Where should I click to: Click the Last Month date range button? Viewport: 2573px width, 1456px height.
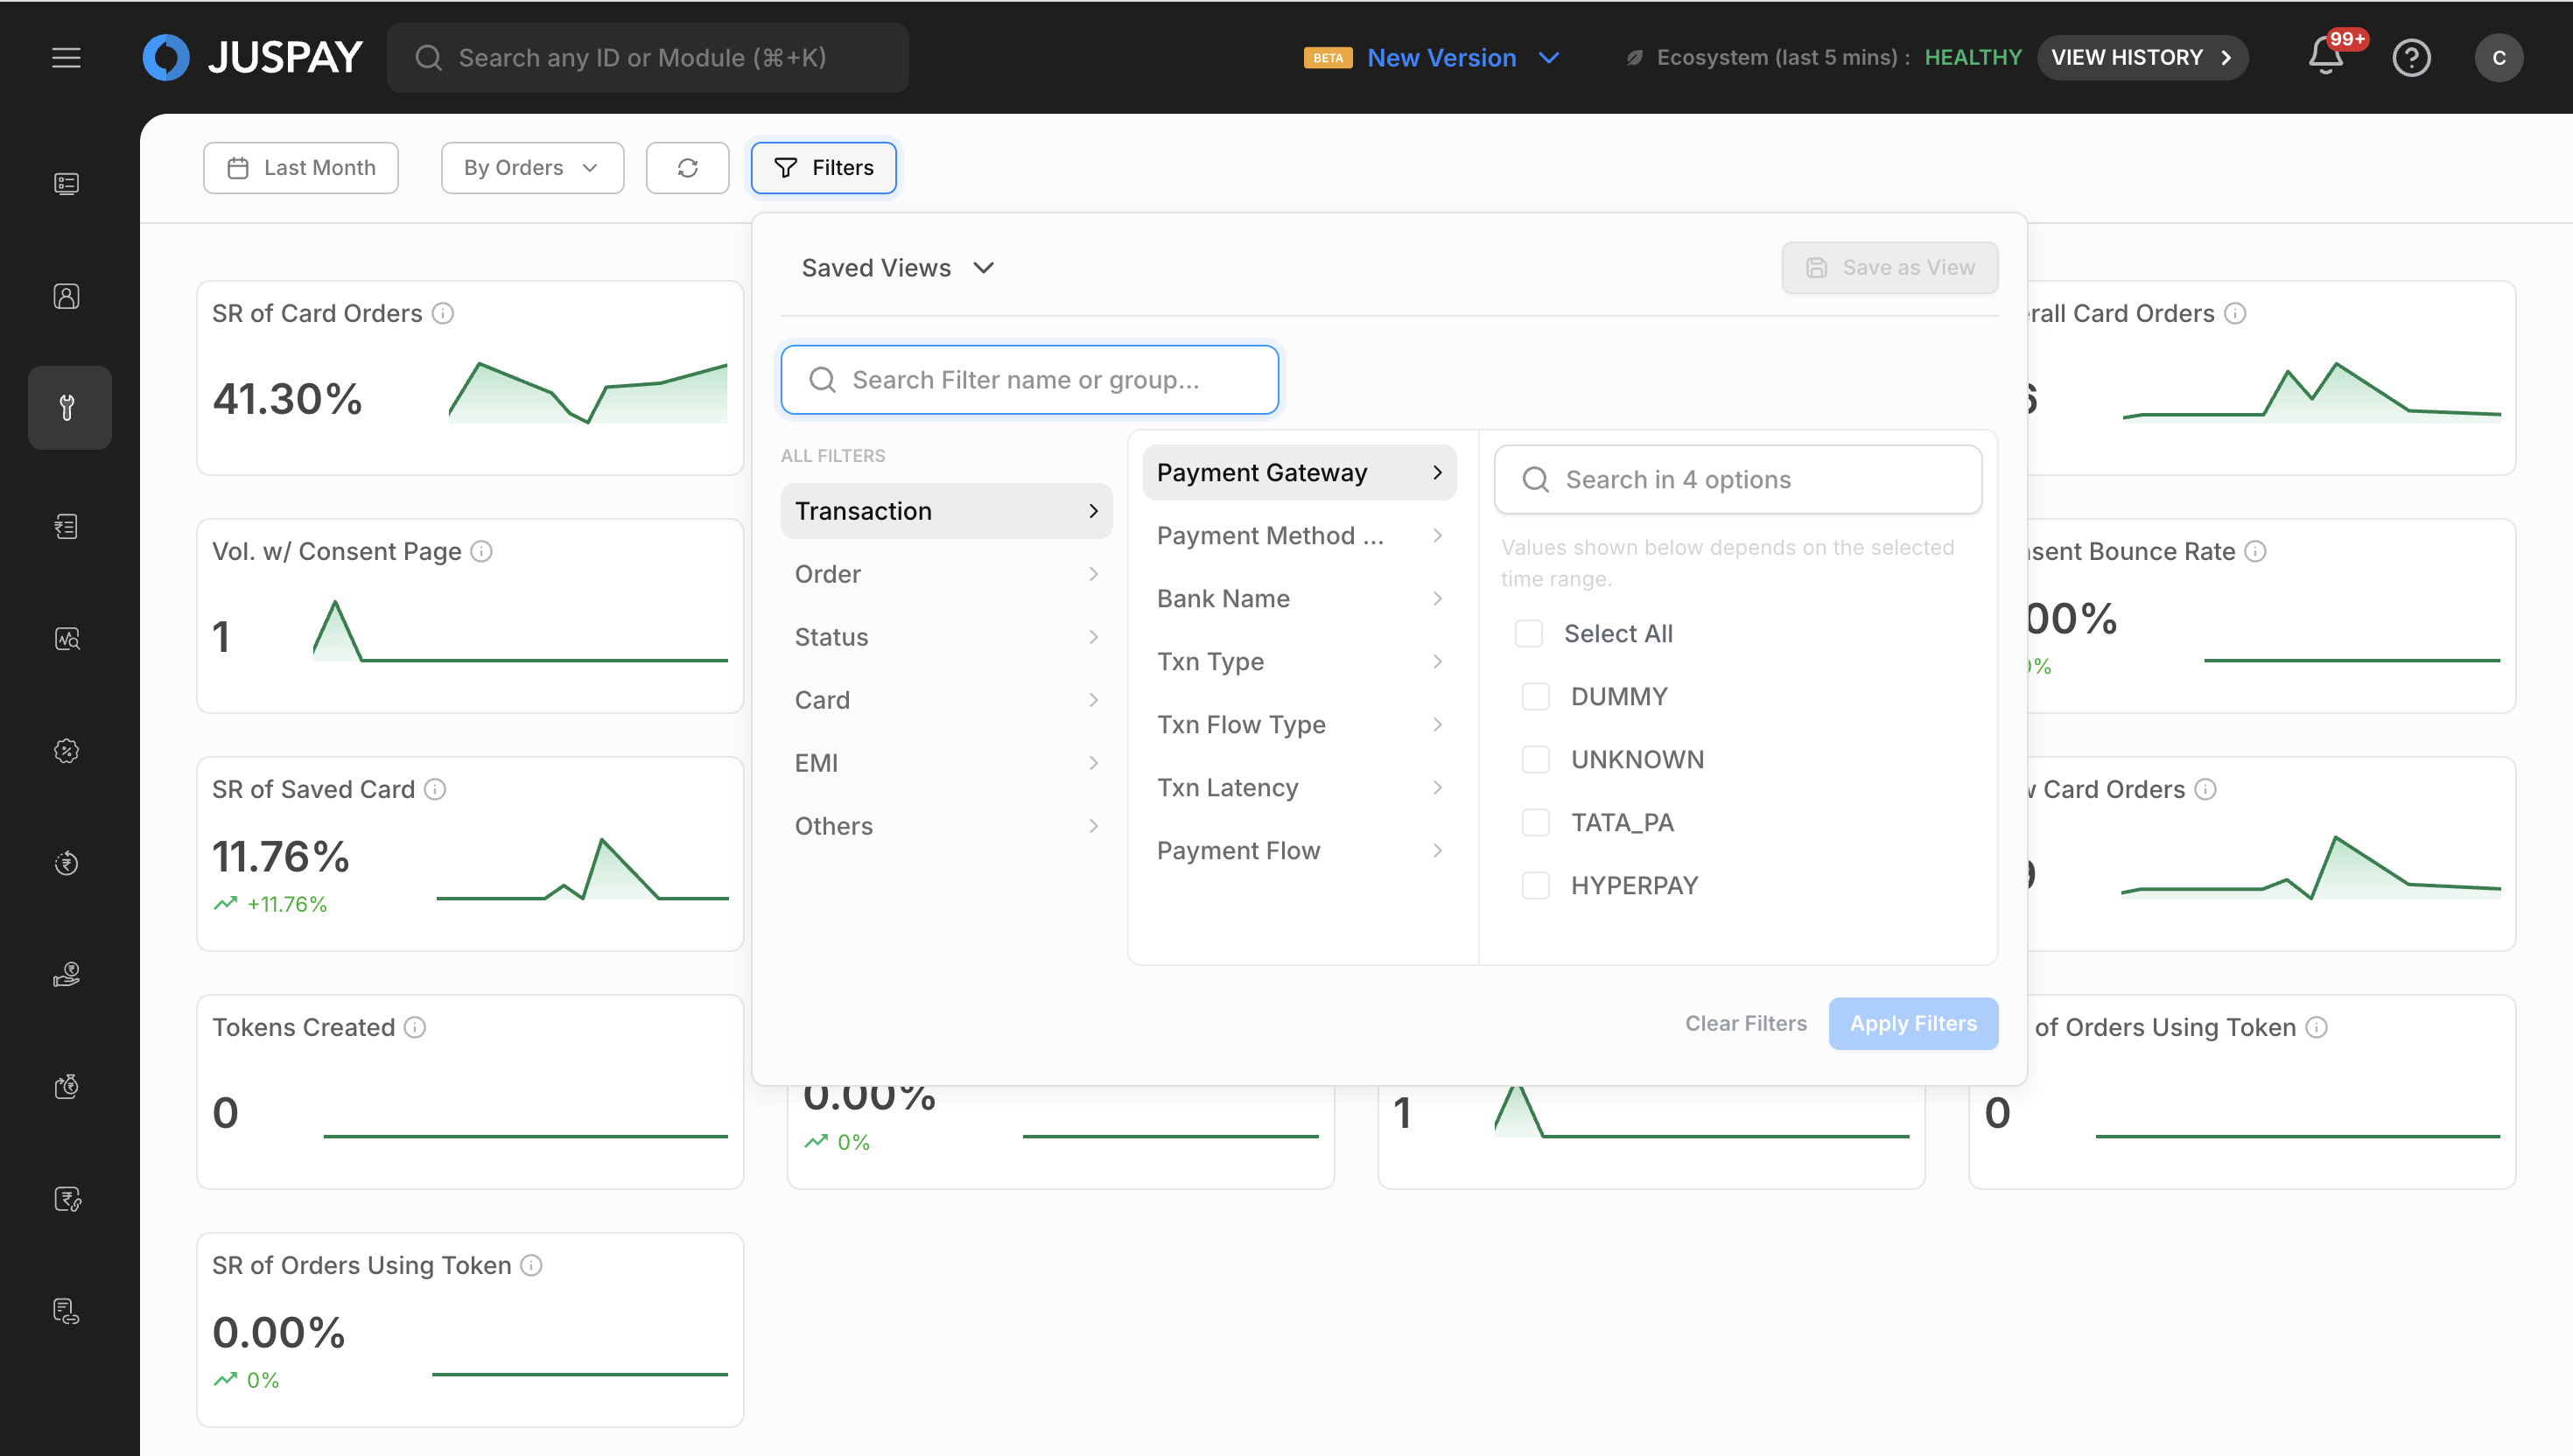pyautogui.click(x=301, y=168)
